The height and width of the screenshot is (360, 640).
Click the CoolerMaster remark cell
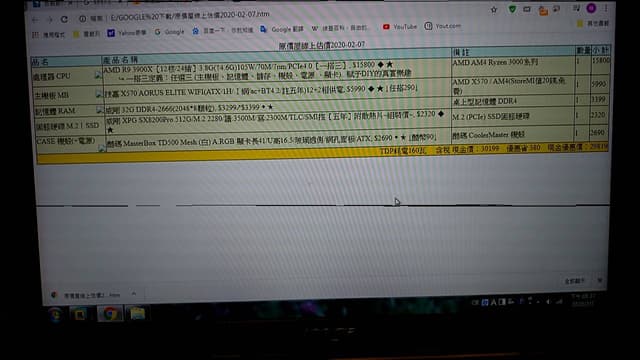point(513,134)
